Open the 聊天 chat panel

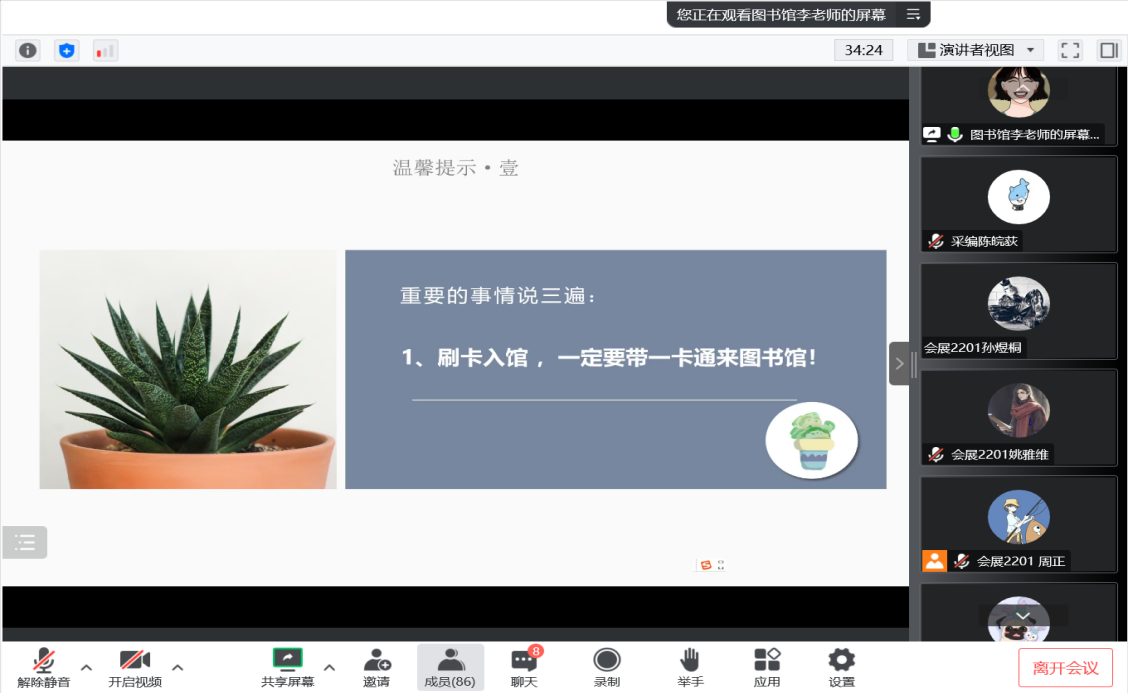[524, 667]
